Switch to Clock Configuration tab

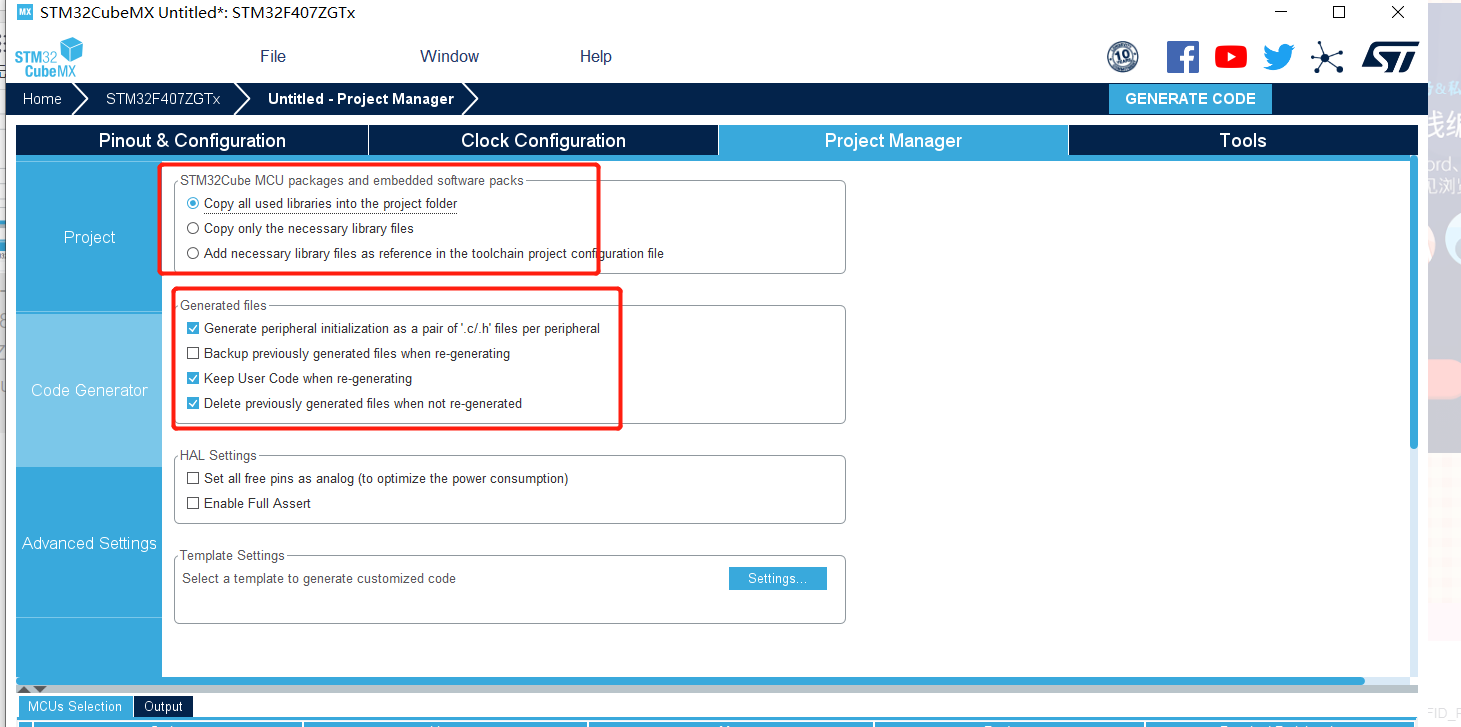pyautogui.click(x=543, y=140)
